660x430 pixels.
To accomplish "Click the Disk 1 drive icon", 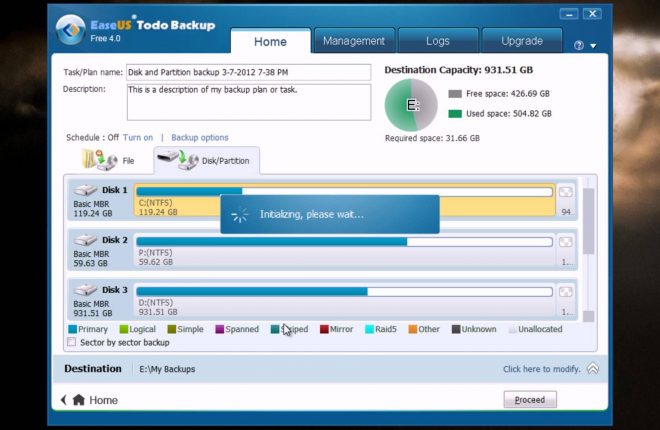I will [85, 190].
